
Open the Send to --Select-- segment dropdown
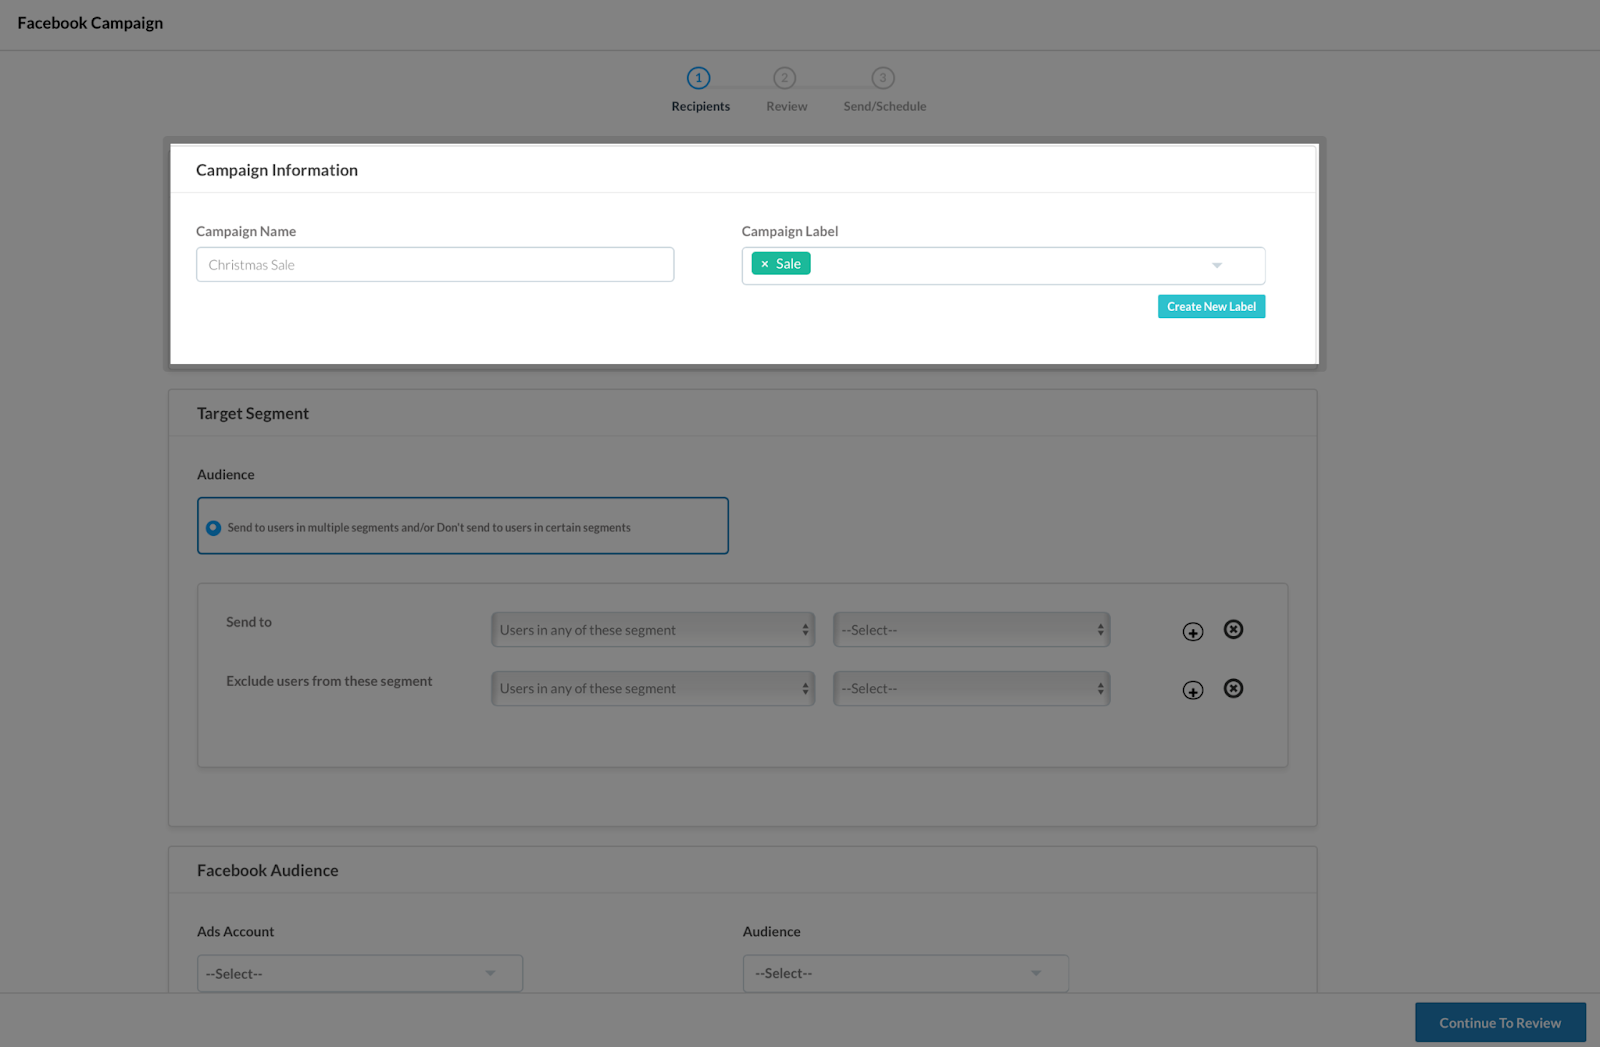[x=971, y=630]
